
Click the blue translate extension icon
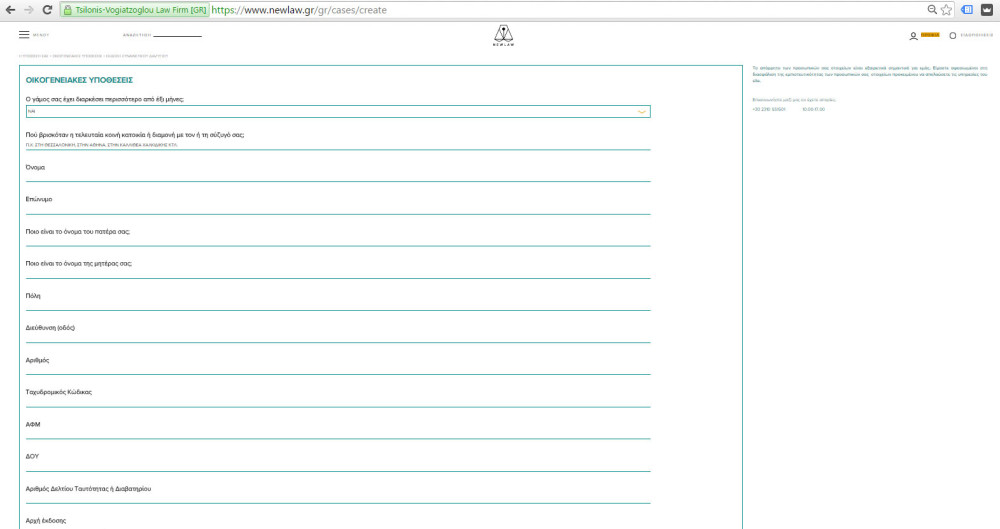point(966,9)
